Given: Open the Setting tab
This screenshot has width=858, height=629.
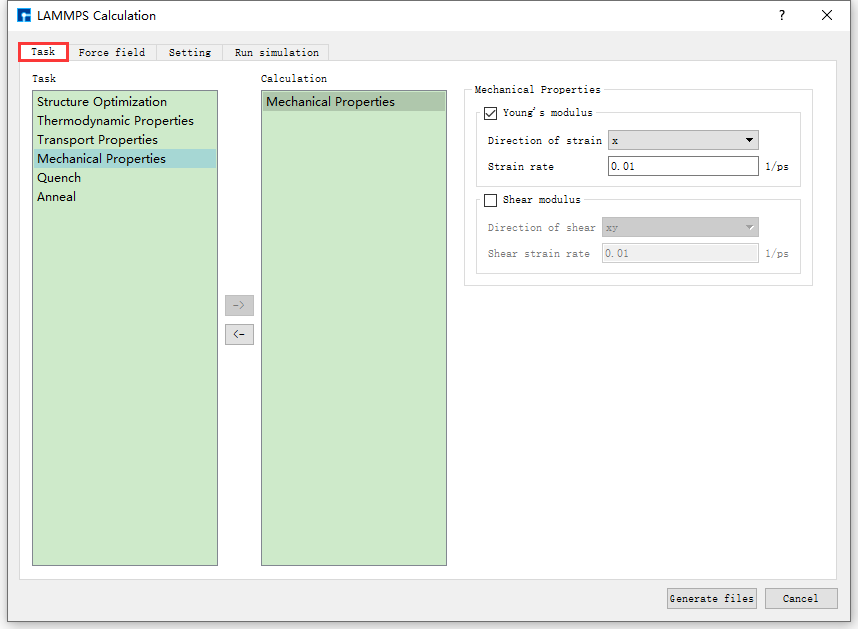Looking at the screenshot, I should click(189, 52).
